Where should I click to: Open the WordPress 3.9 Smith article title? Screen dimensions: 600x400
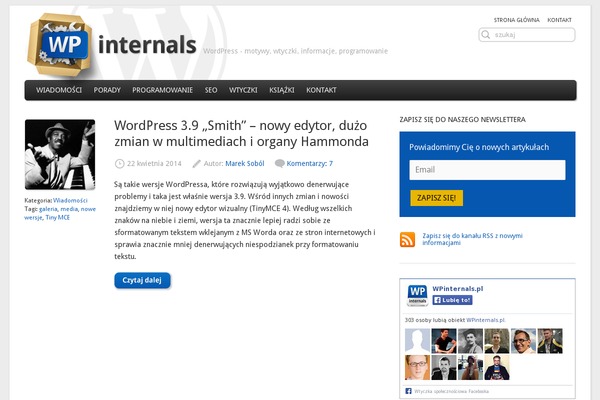[x=241, y=134]
